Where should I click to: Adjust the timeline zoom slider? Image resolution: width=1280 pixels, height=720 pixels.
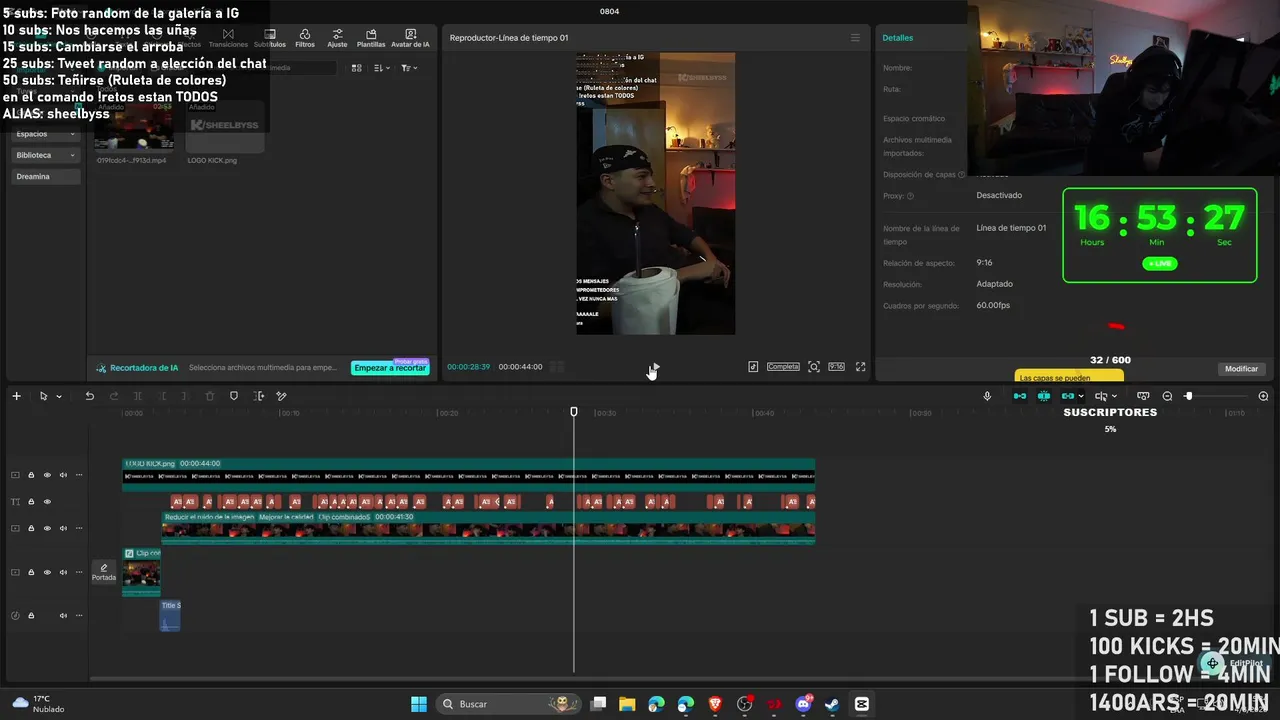point(1188,396)
